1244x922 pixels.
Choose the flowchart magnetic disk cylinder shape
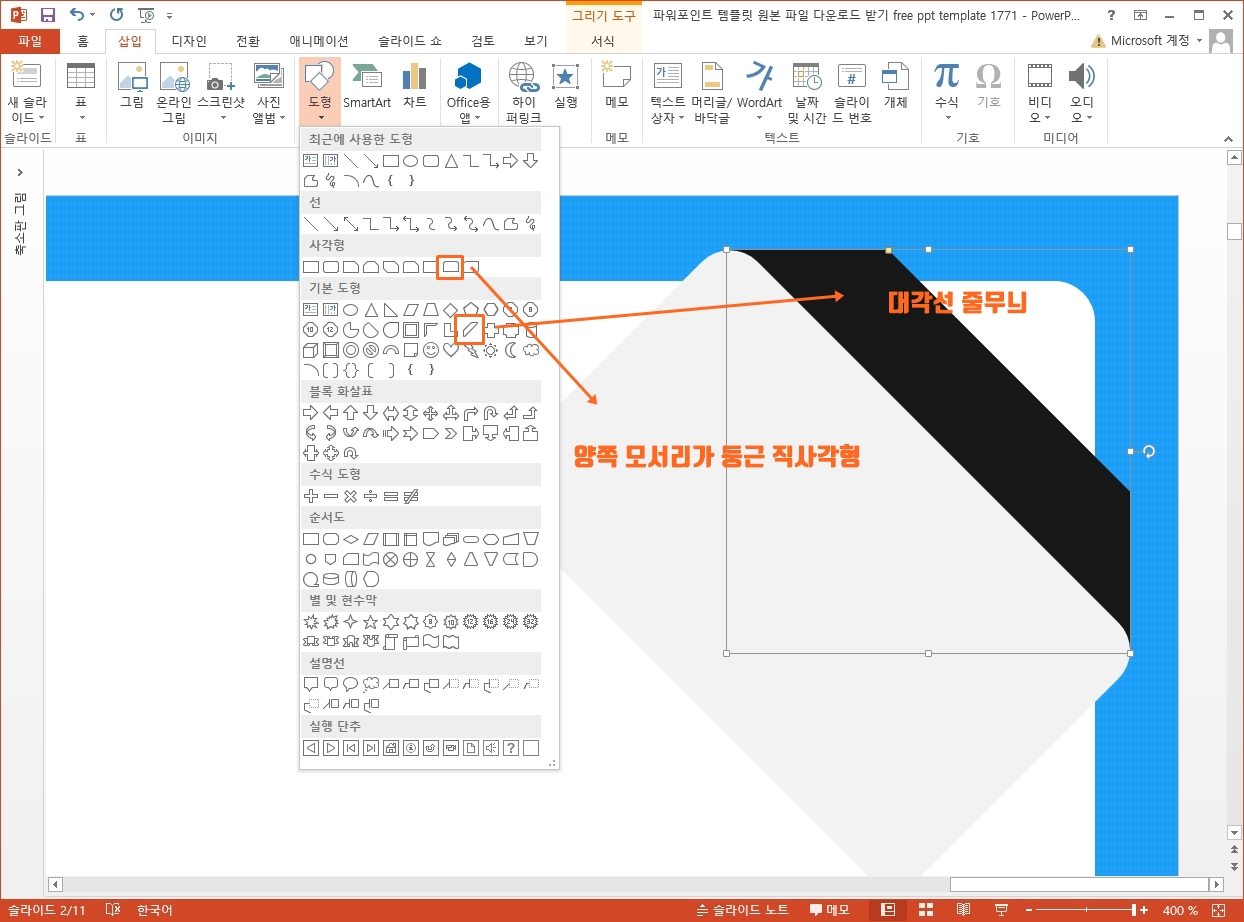(x=331, y=579)
